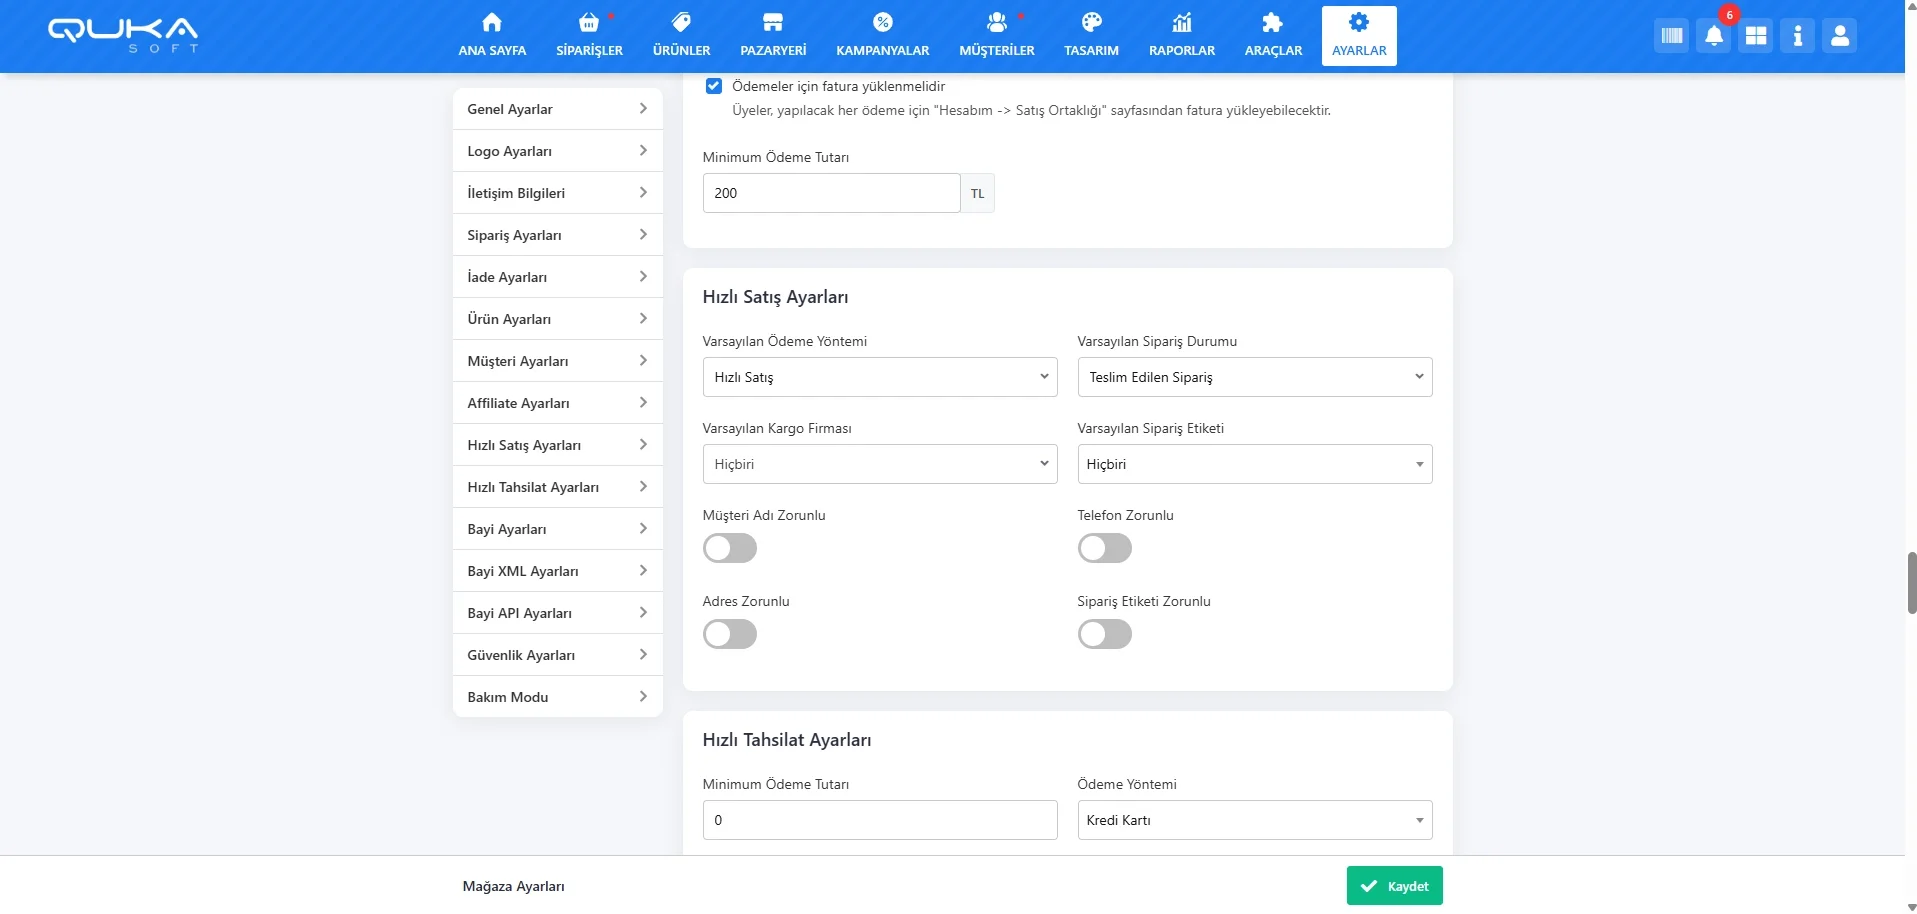Open Güvenlik Ayarları in sidebar
The image size is (1917, 914).
[557, 655]
